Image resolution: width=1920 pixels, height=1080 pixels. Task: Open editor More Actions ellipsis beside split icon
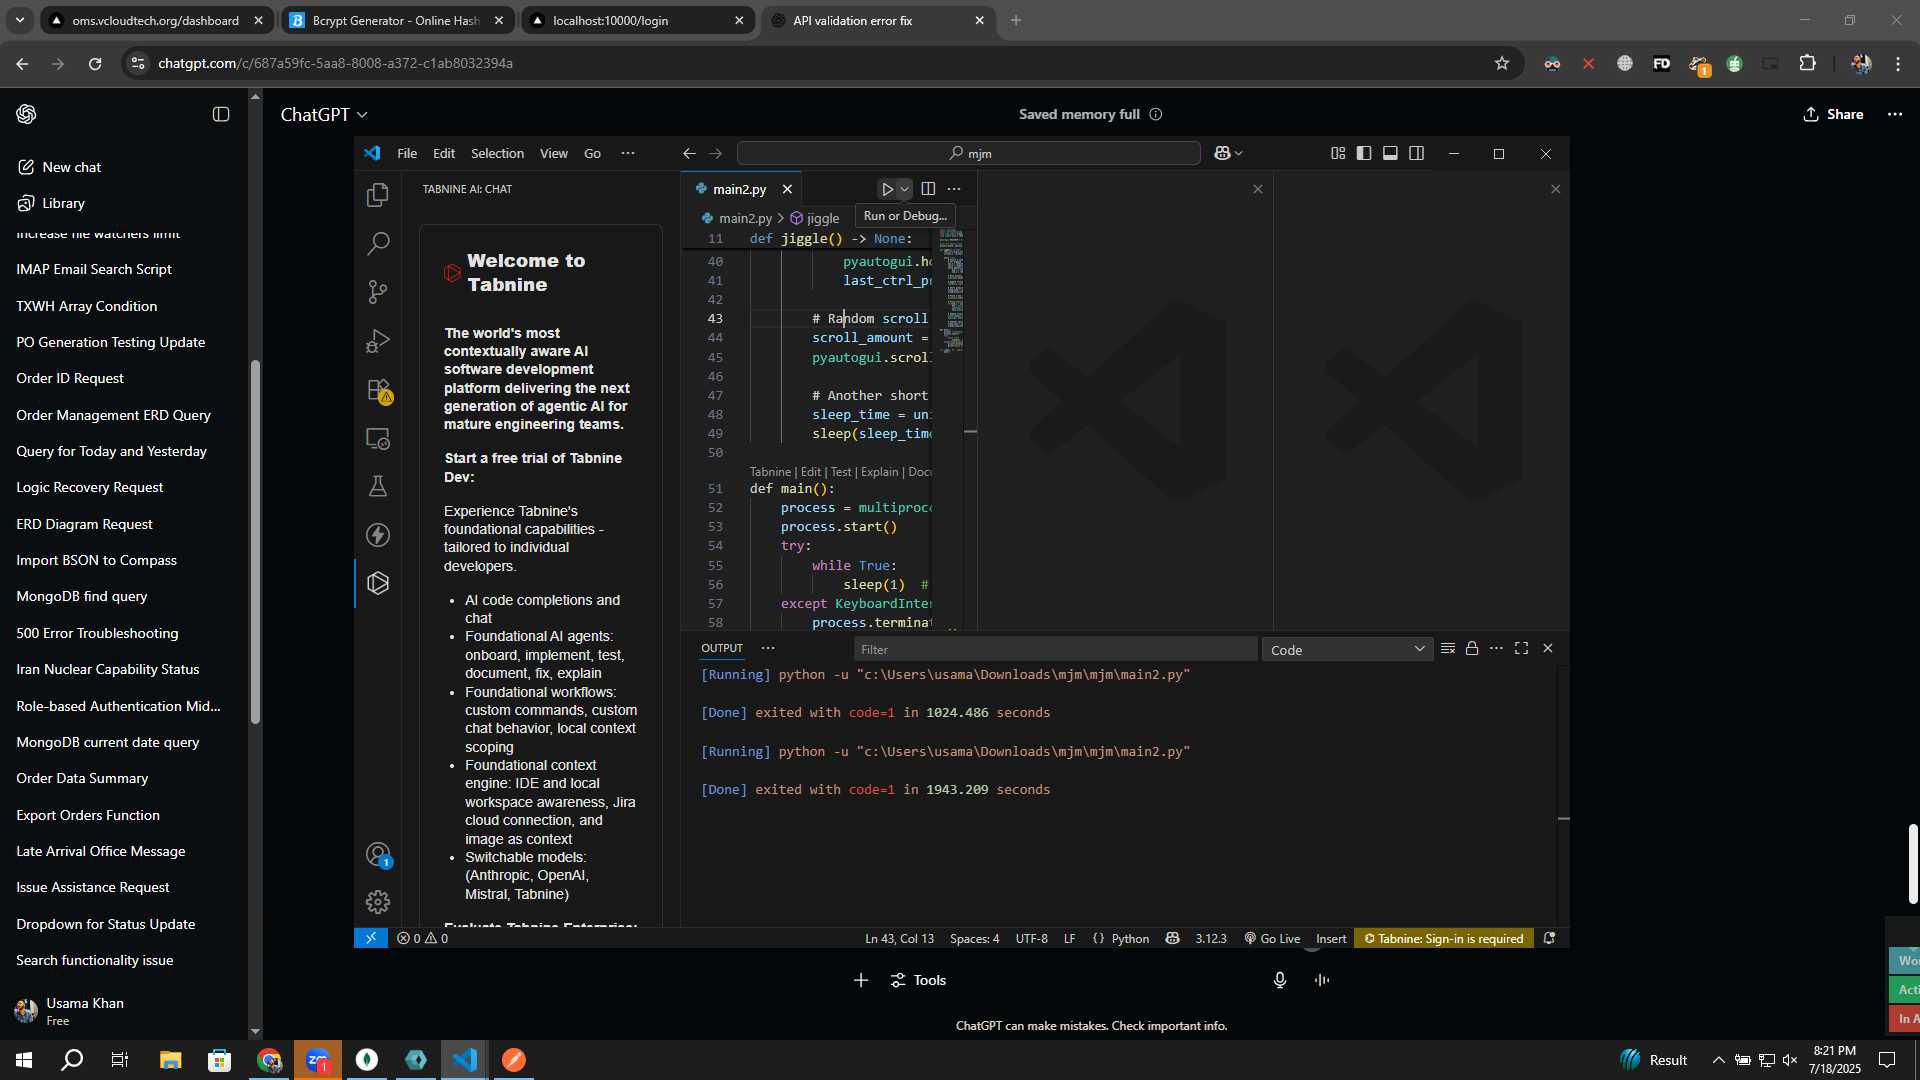[x=954, y=189]
